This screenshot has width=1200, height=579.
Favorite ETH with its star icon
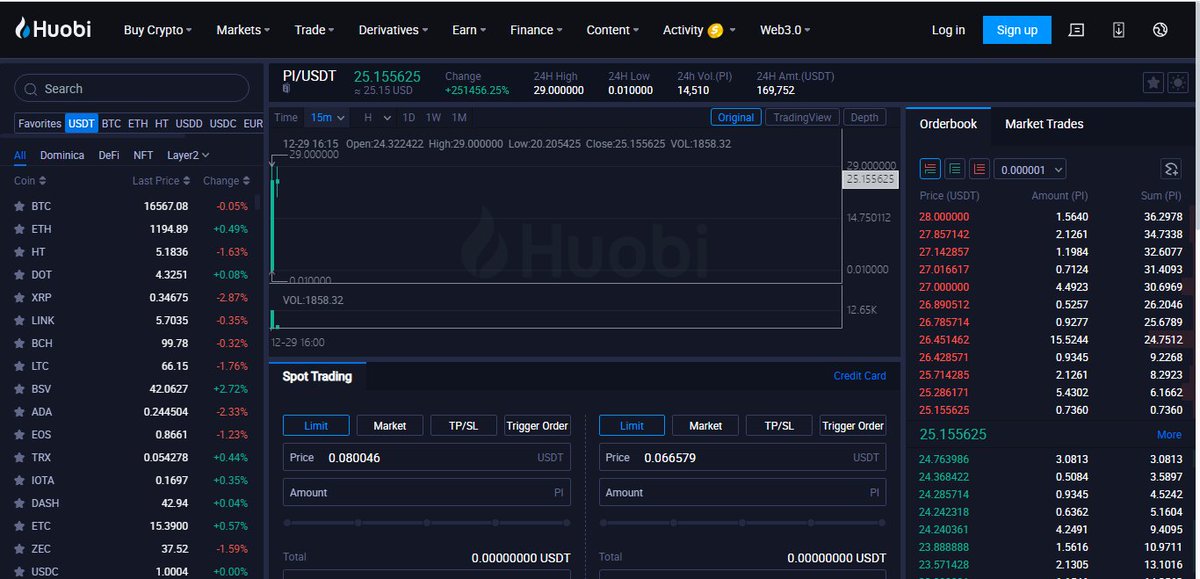pos(19,229)
